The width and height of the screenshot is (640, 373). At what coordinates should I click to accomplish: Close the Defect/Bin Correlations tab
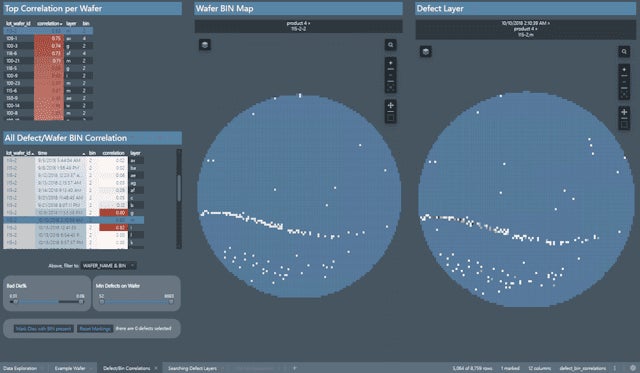(156, 368)
